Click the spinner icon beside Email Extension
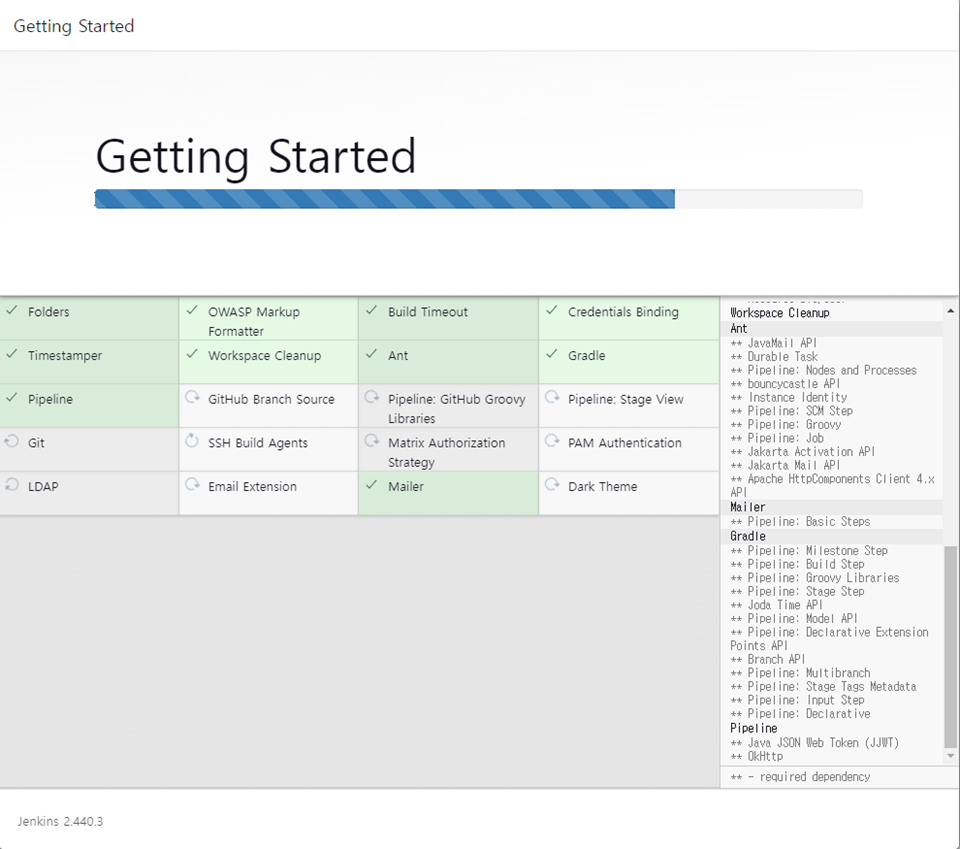The image size is (960, 849). [192, 485]
